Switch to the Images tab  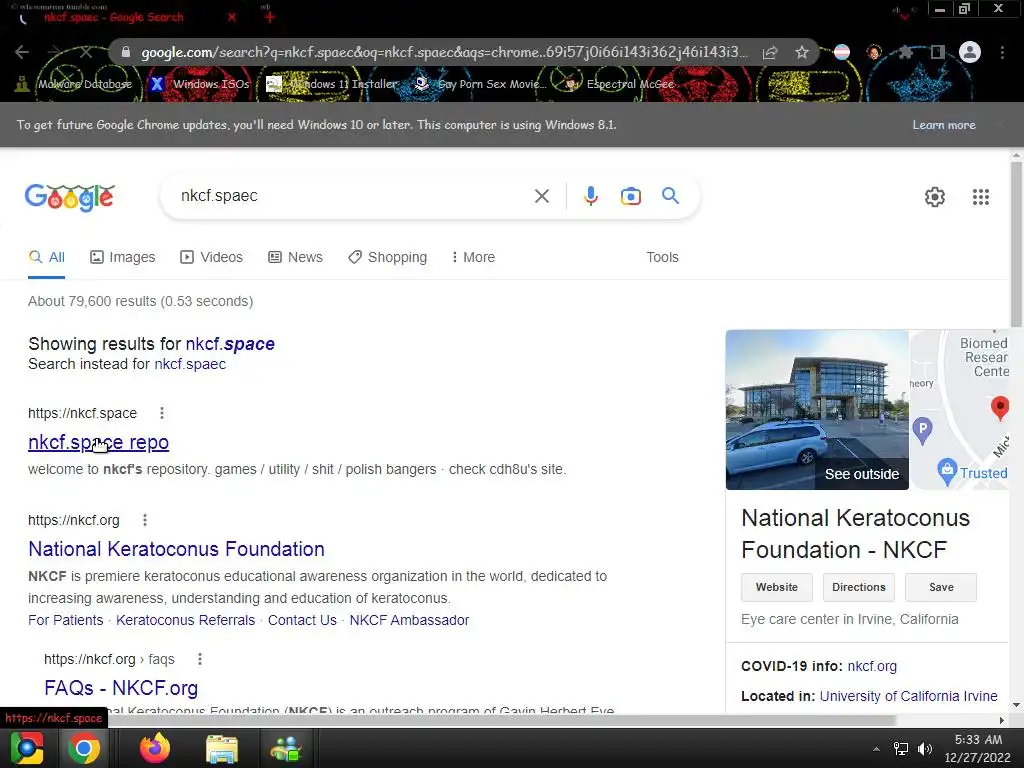click(123, 257)
